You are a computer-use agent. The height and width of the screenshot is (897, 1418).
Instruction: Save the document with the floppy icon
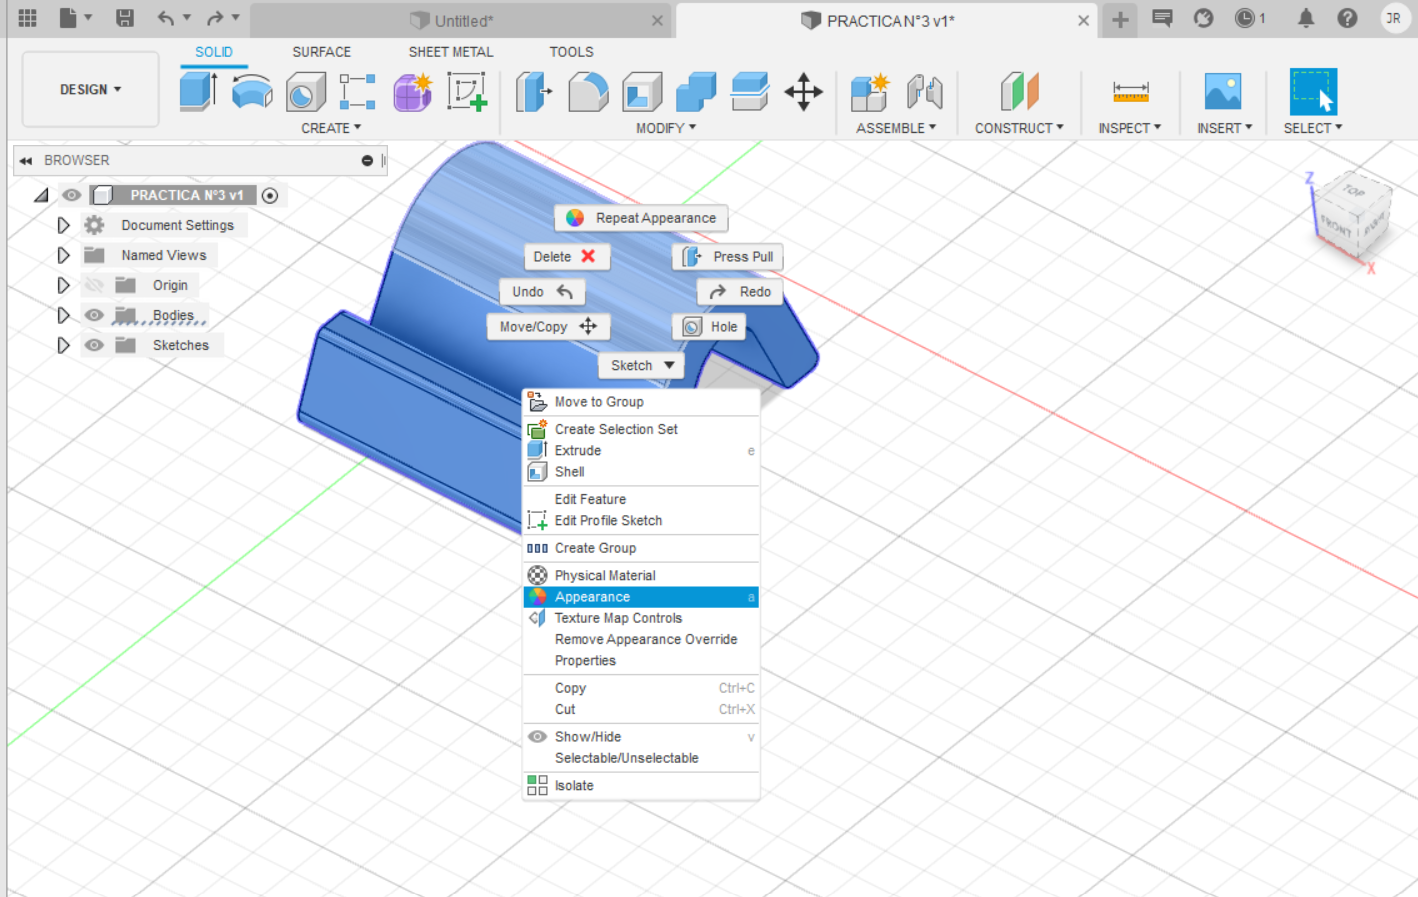pos(125,18)
